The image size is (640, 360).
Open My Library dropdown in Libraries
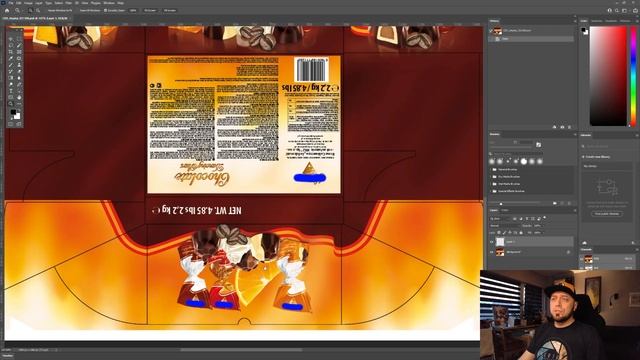pos(607,166)
